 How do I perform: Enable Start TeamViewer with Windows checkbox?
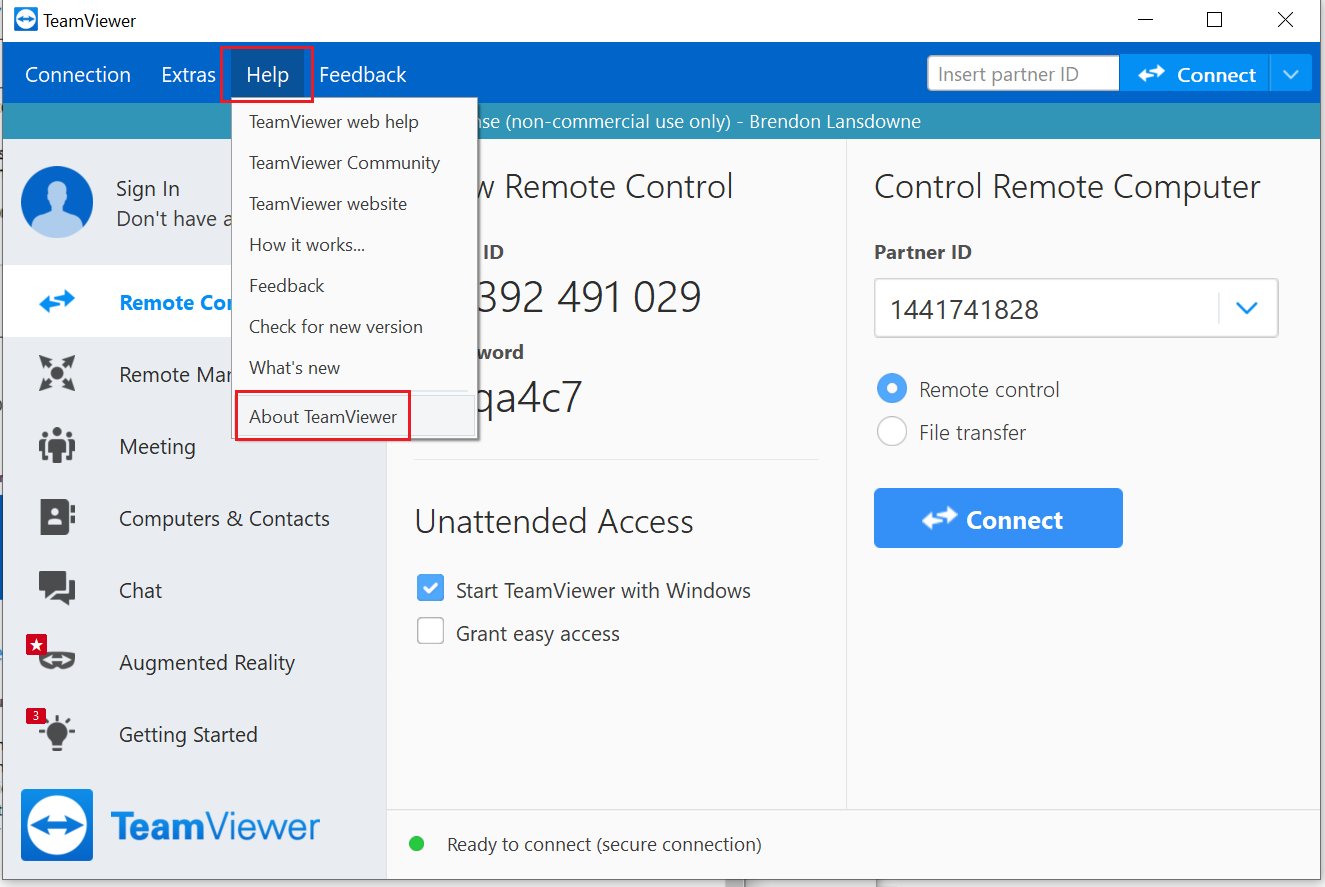coord(430,588)
